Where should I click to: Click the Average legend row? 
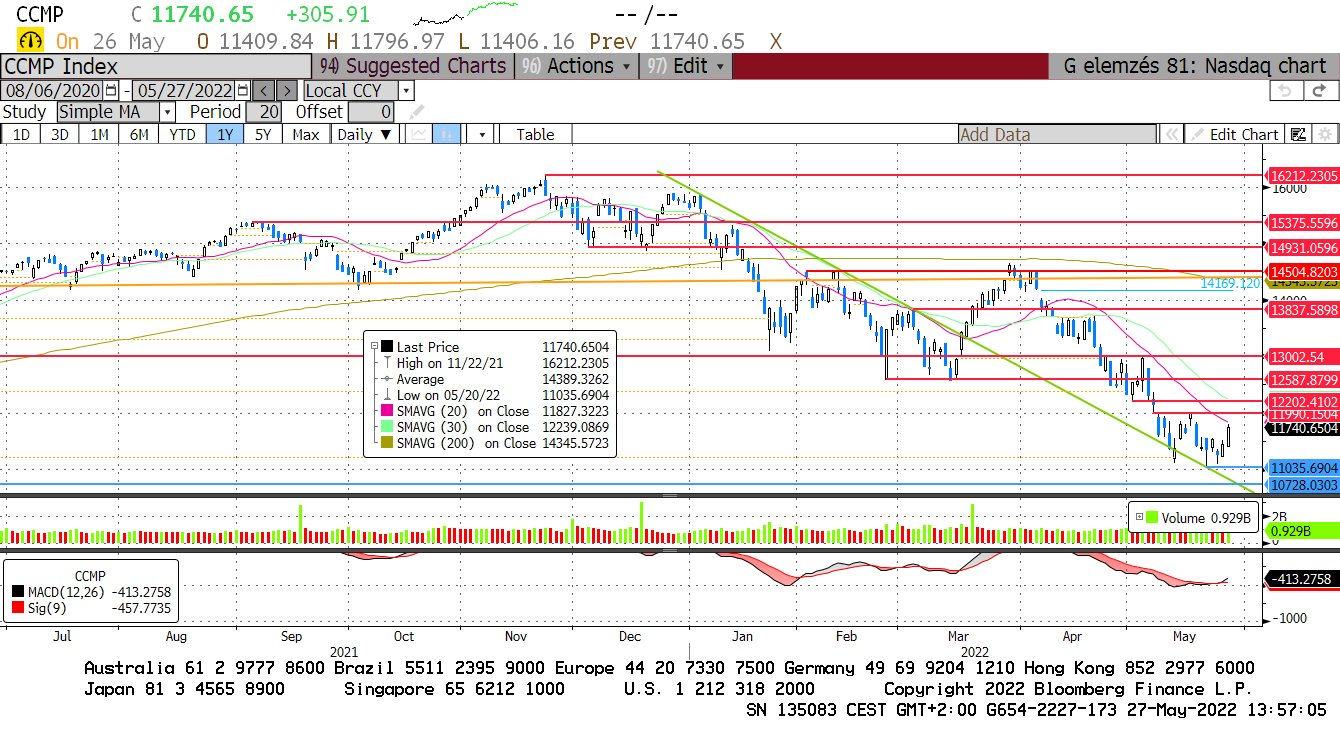(496, 379)
